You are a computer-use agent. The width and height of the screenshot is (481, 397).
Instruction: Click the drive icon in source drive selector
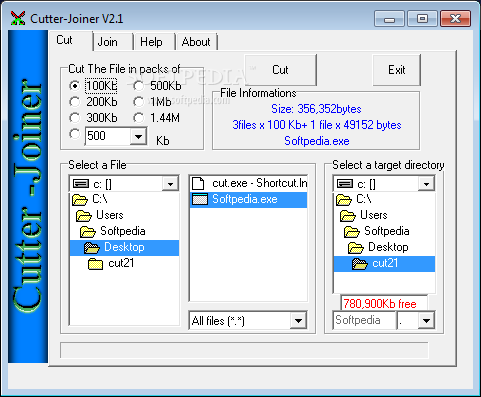click(x=81, y=184)
